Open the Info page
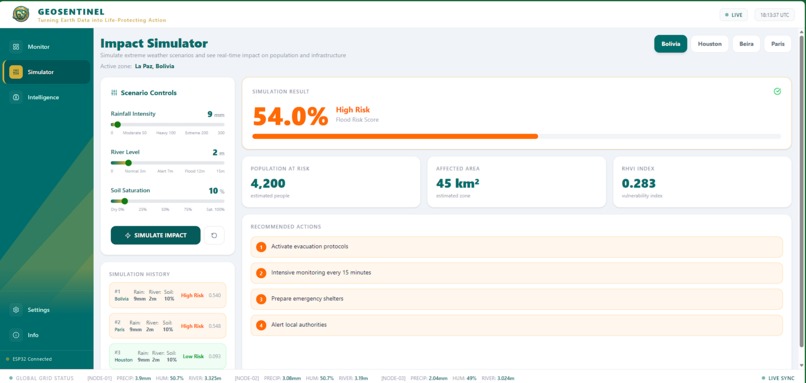 (x=46, y=335)
